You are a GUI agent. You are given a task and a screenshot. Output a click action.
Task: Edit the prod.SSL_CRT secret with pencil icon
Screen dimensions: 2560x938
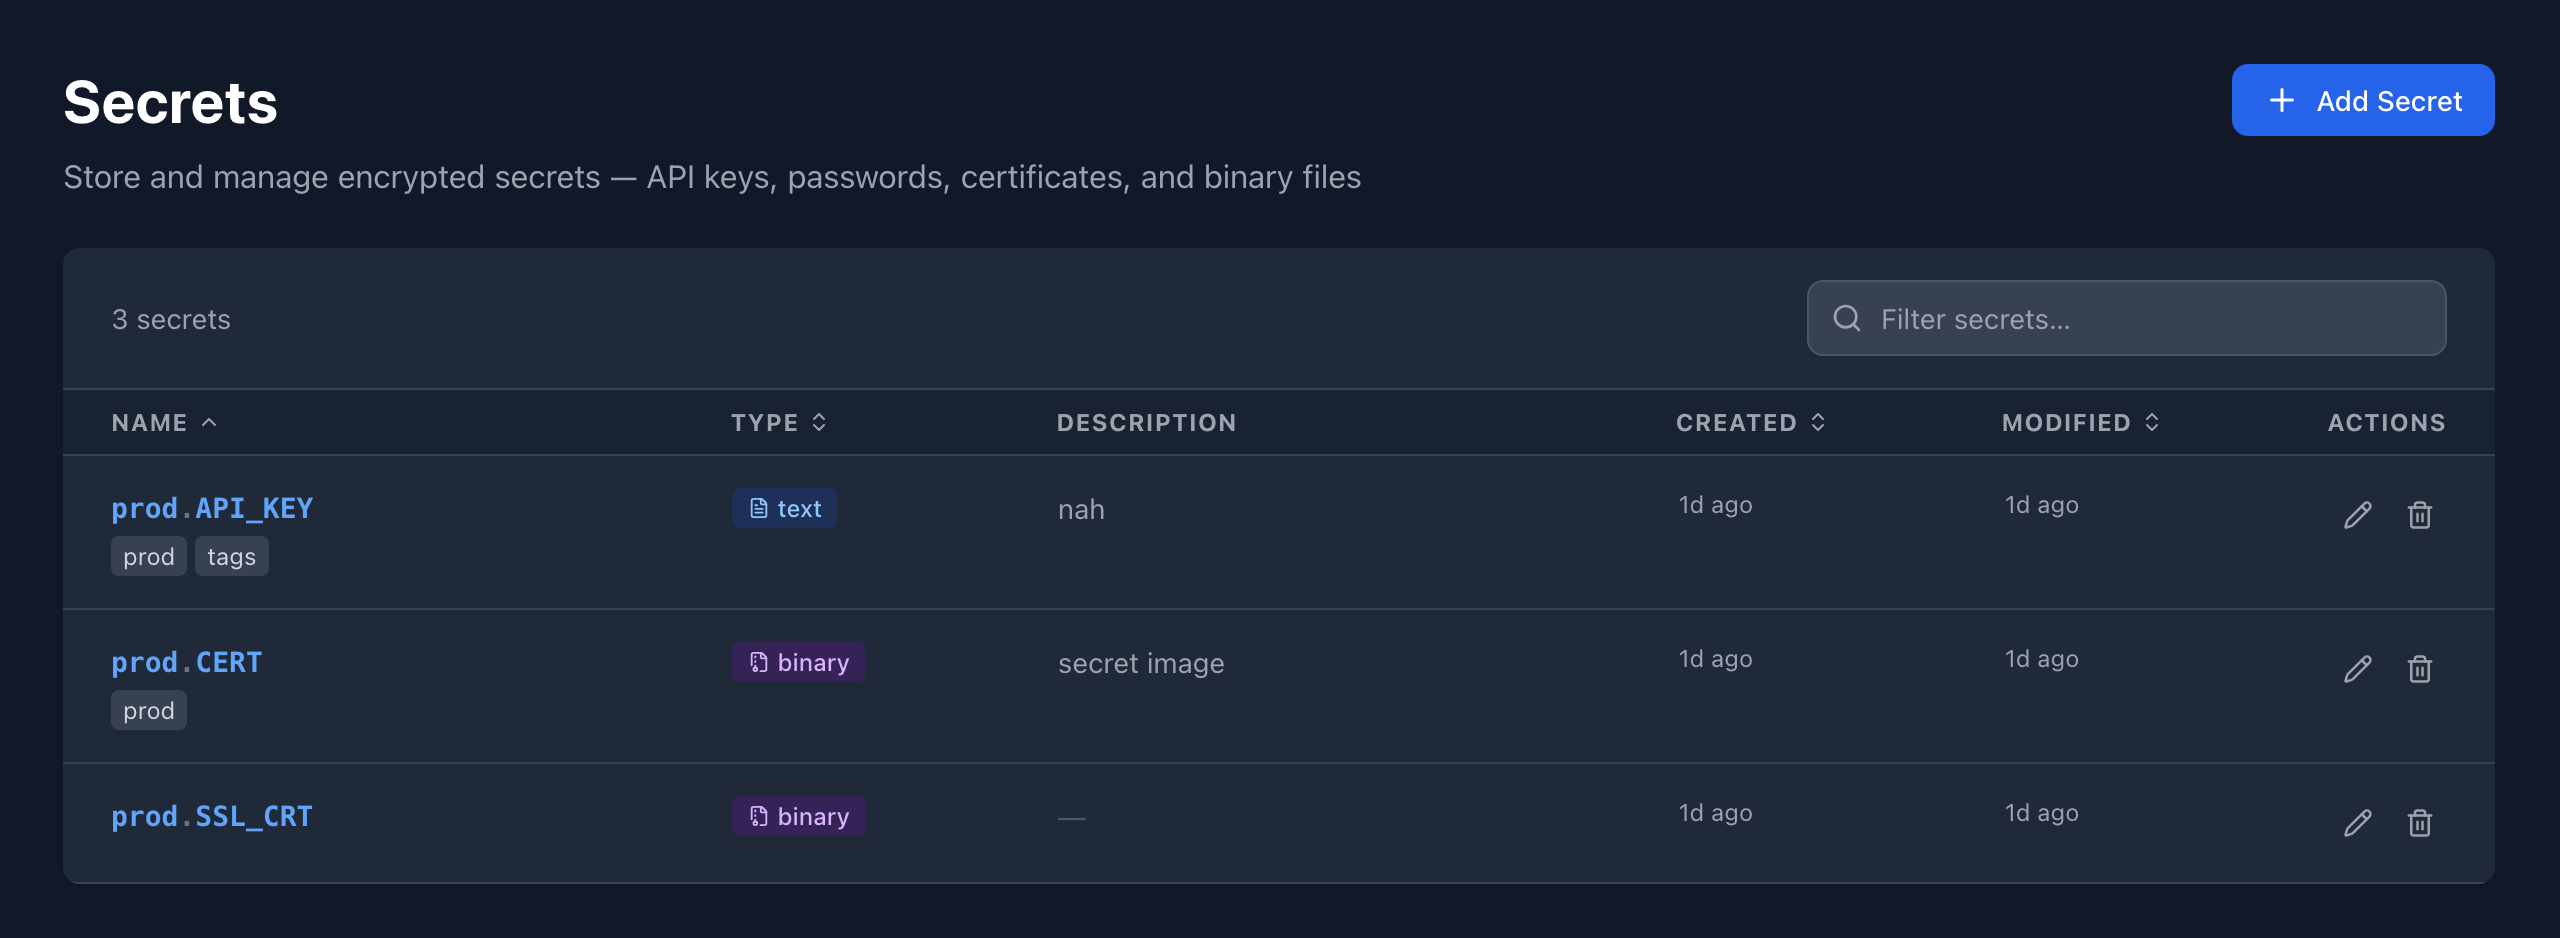pos(2357,823)
